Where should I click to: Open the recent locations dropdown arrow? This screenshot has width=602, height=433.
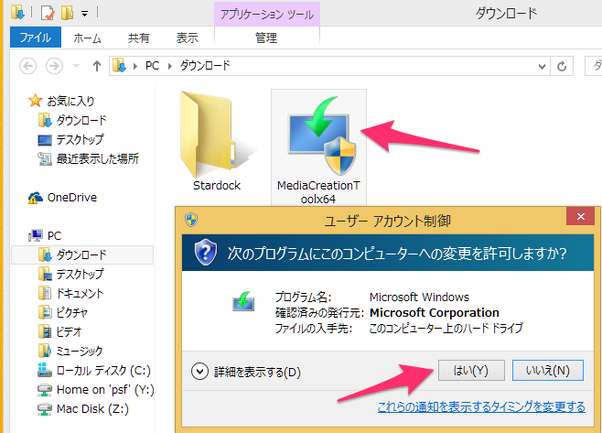pos(76,66)
